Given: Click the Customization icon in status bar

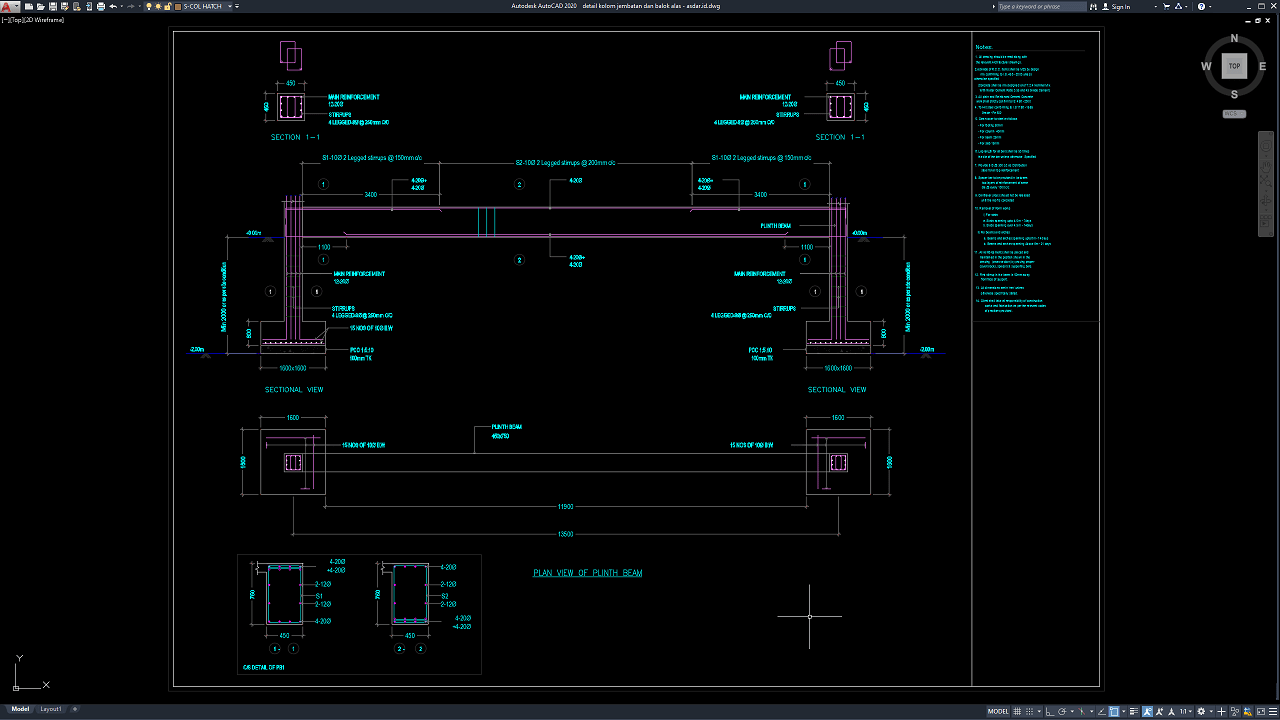Looking at the screenshot, I should [1271, 712].
